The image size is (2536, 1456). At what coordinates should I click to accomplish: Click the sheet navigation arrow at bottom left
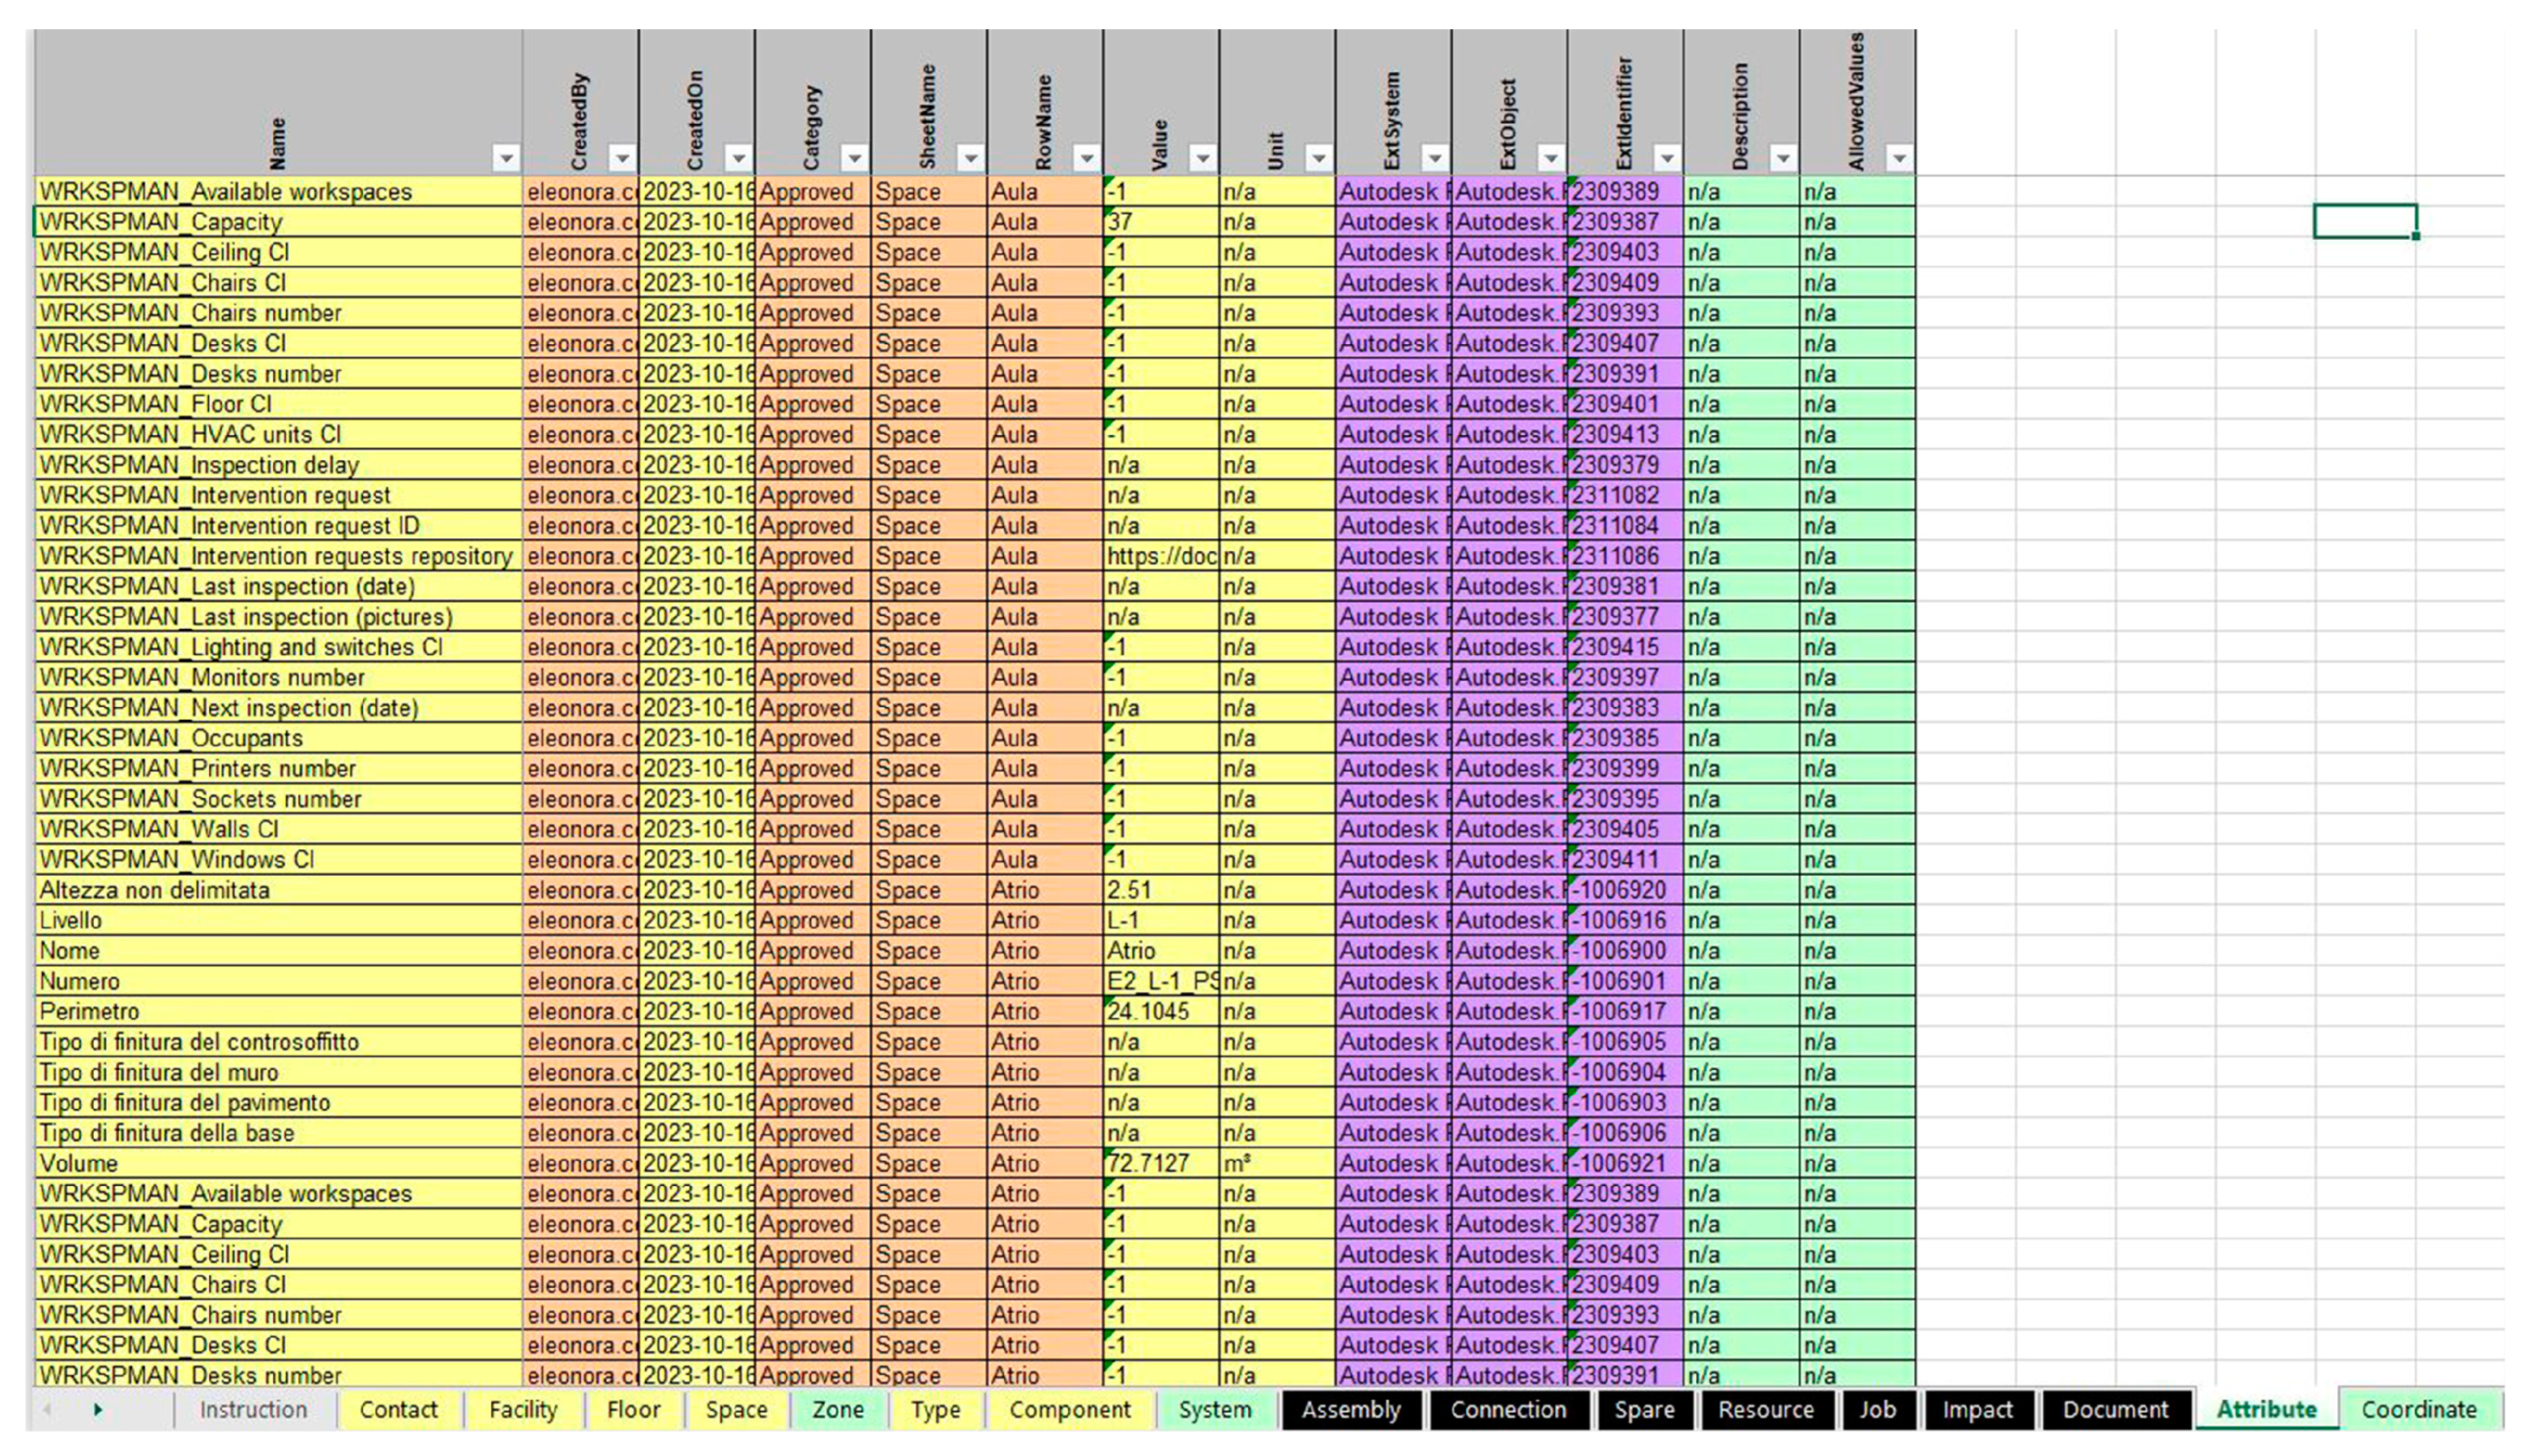(x=97, y=1410)
